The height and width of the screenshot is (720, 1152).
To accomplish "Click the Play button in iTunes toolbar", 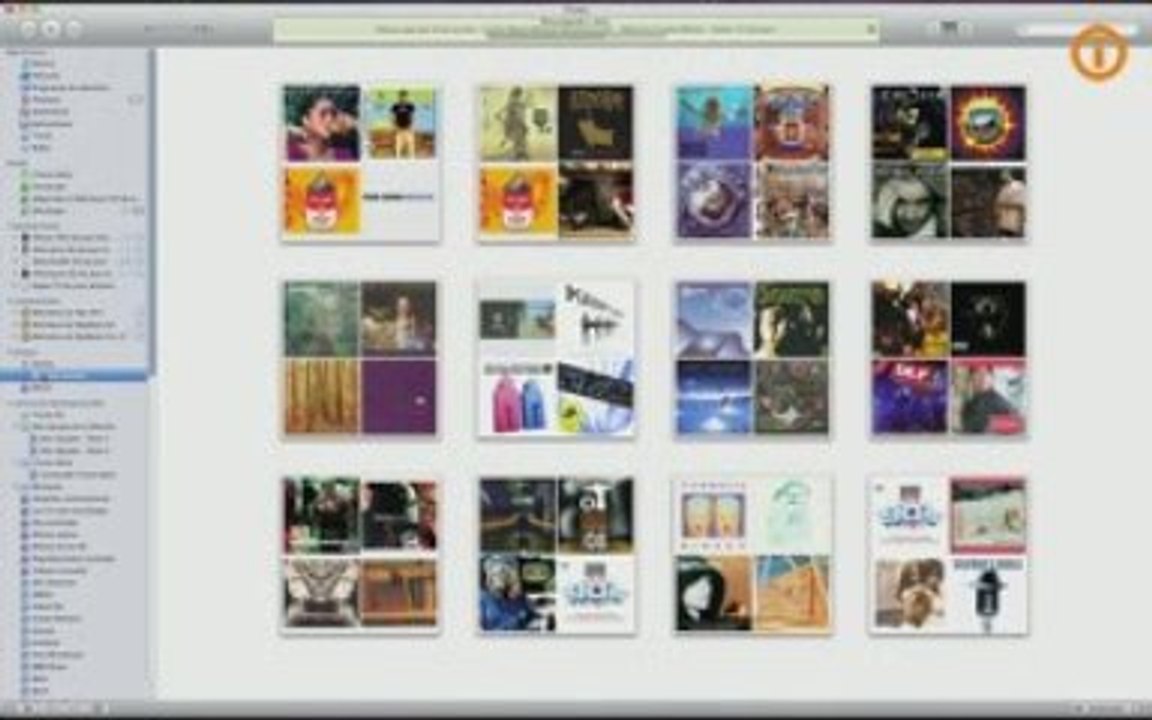I will 51,29.
